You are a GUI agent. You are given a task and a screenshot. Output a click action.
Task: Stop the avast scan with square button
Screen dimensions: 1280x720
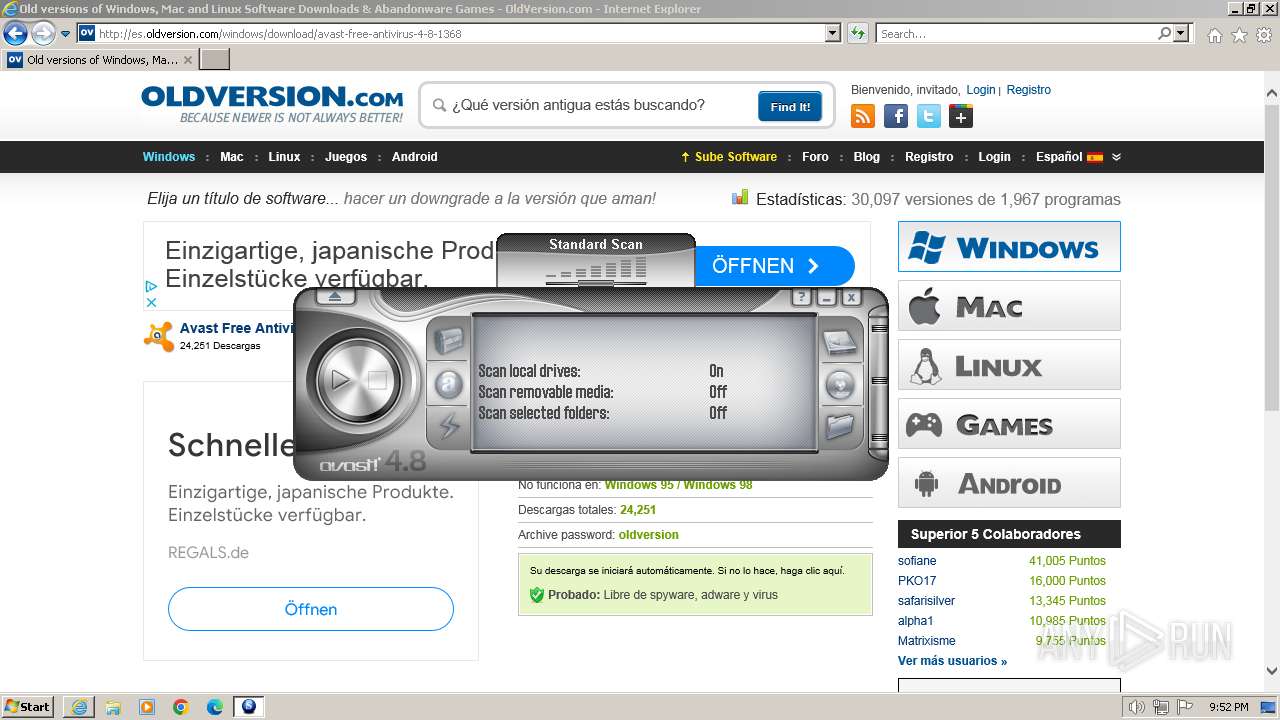(x=377, y=380)
